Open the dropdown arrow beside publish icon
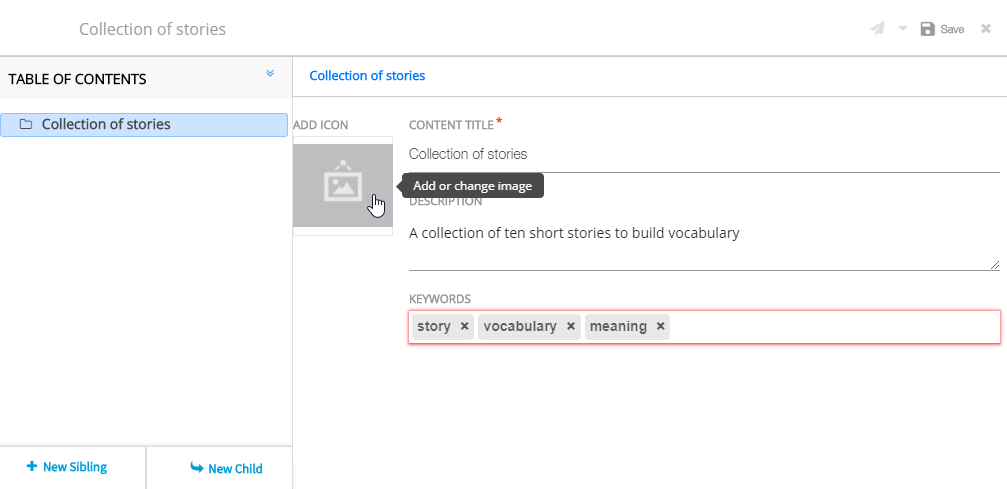Image resolution: width=1007 pixels, height=489 pixels. pos(902,29)
